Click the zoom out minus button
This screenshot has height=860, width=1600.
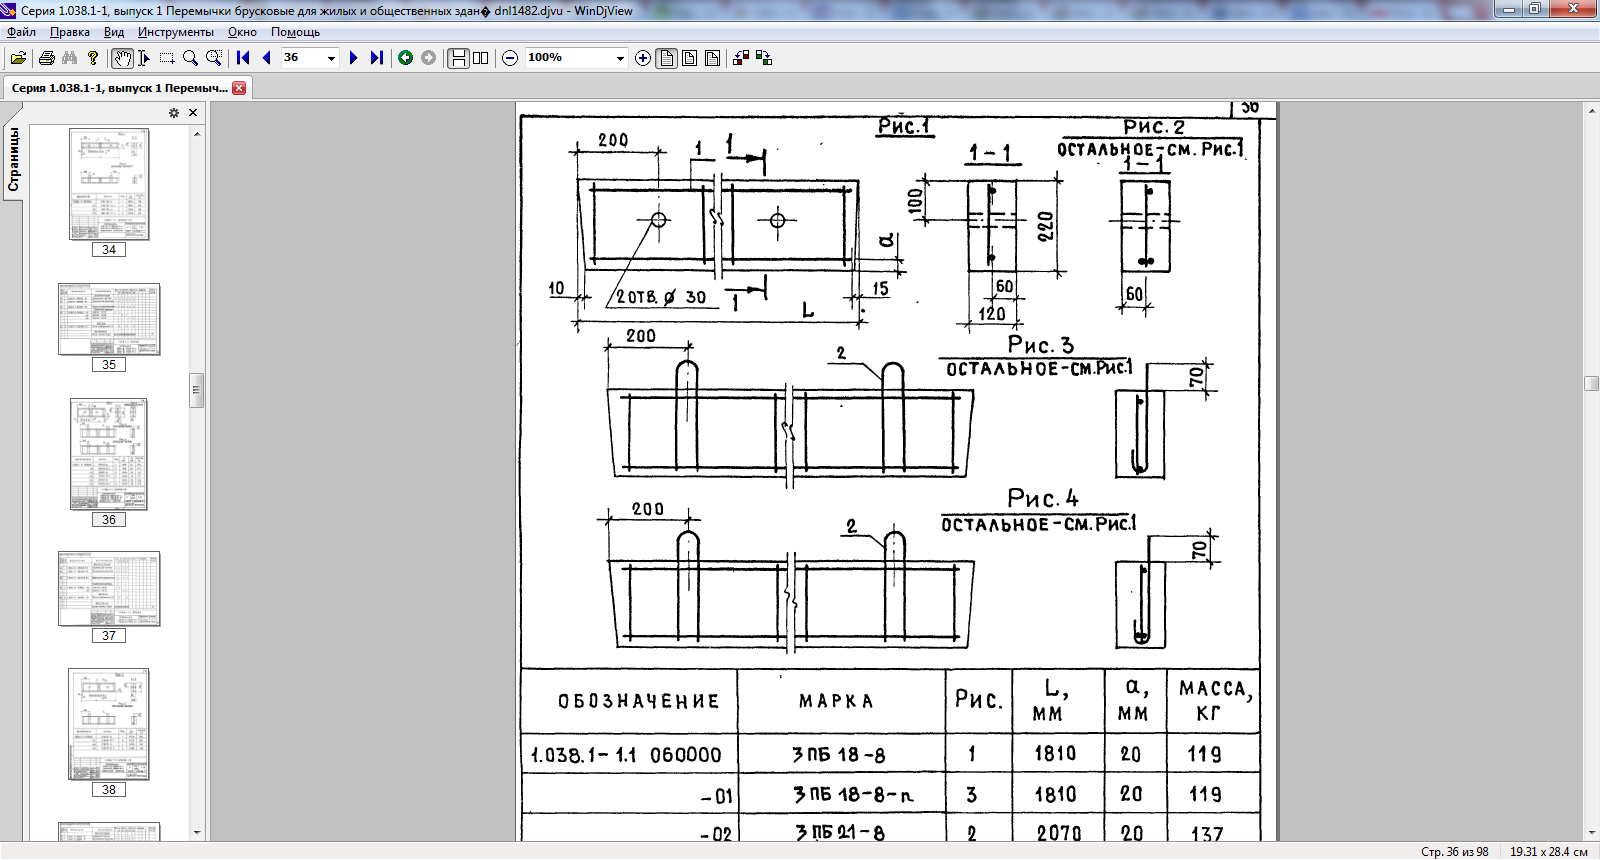click(x=510, y=58)
